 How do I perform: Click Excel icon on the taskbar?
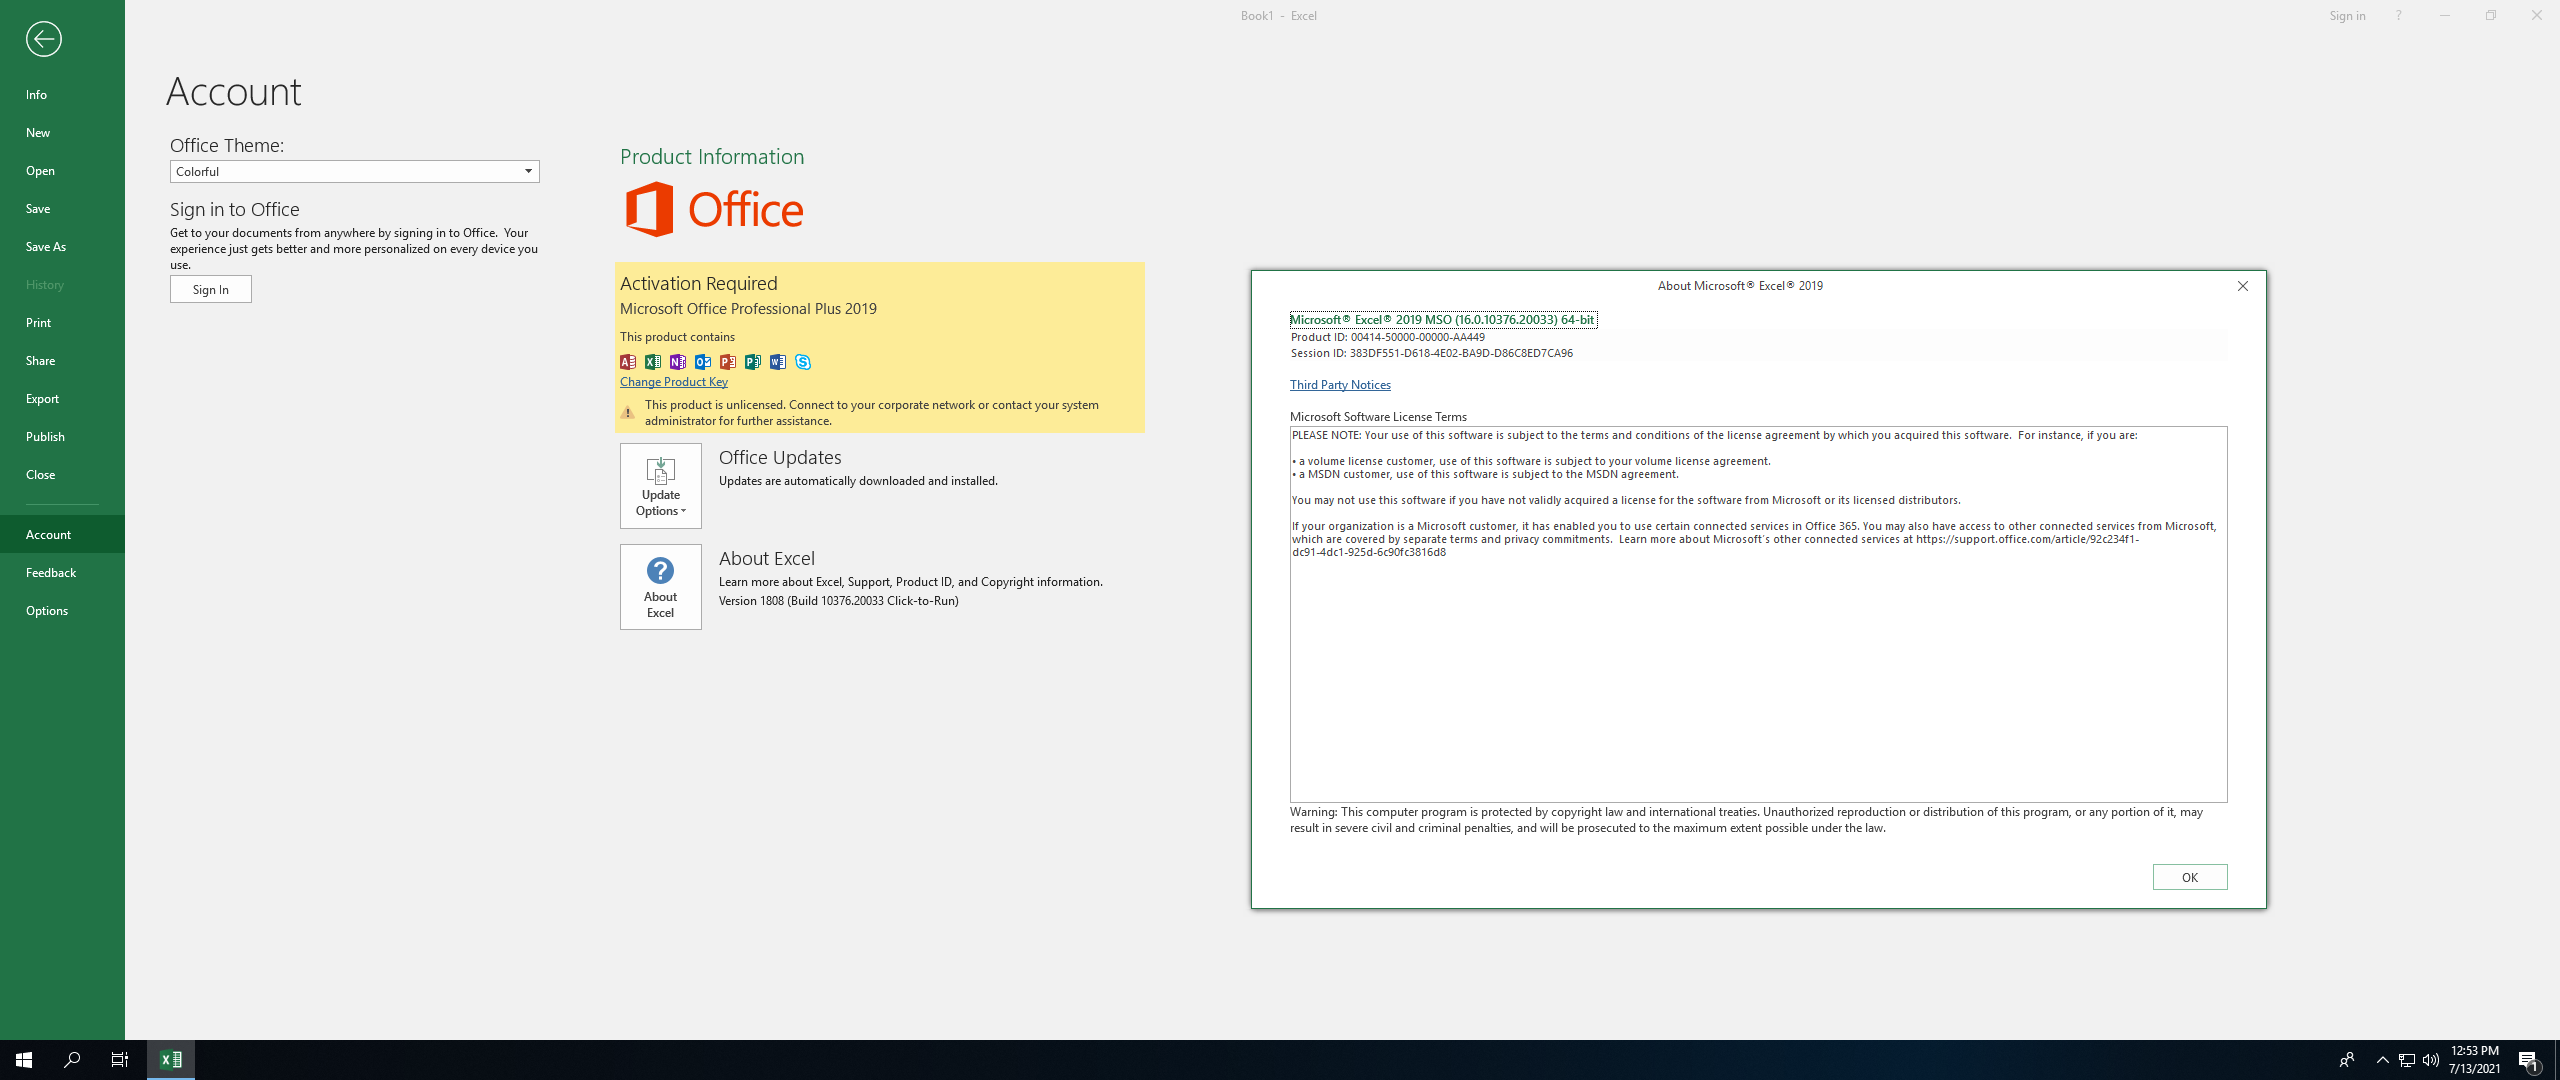(171, 1060)
